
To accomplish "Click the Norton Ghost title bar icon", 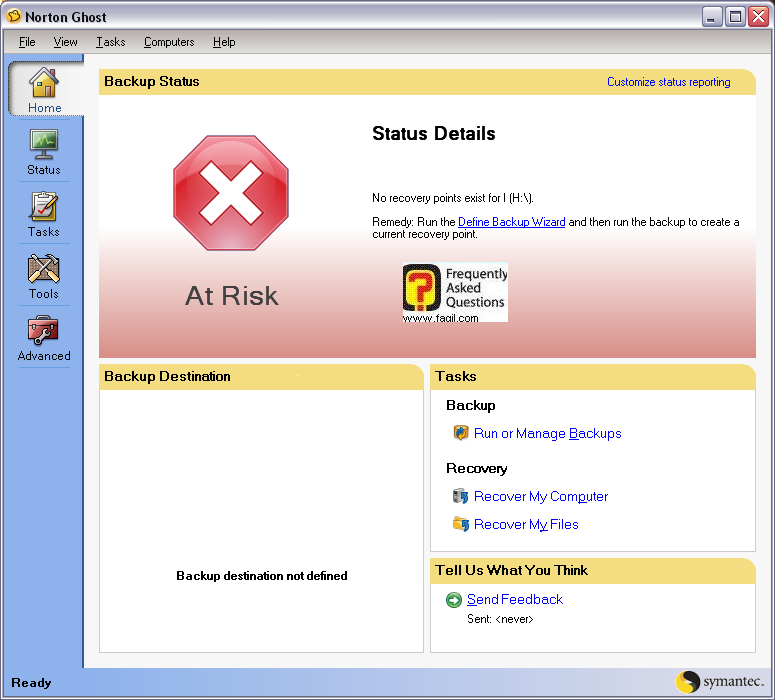I will (x=14, y=17).
